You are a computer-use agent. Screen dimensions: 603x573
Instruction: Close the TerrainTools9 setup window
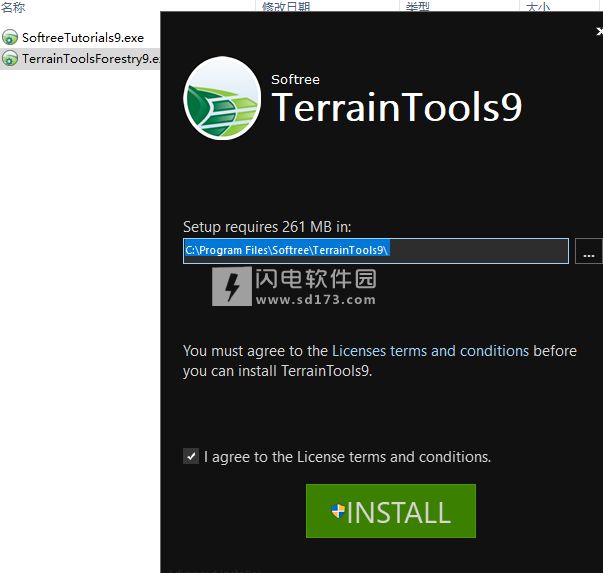(x=599, y=31)
